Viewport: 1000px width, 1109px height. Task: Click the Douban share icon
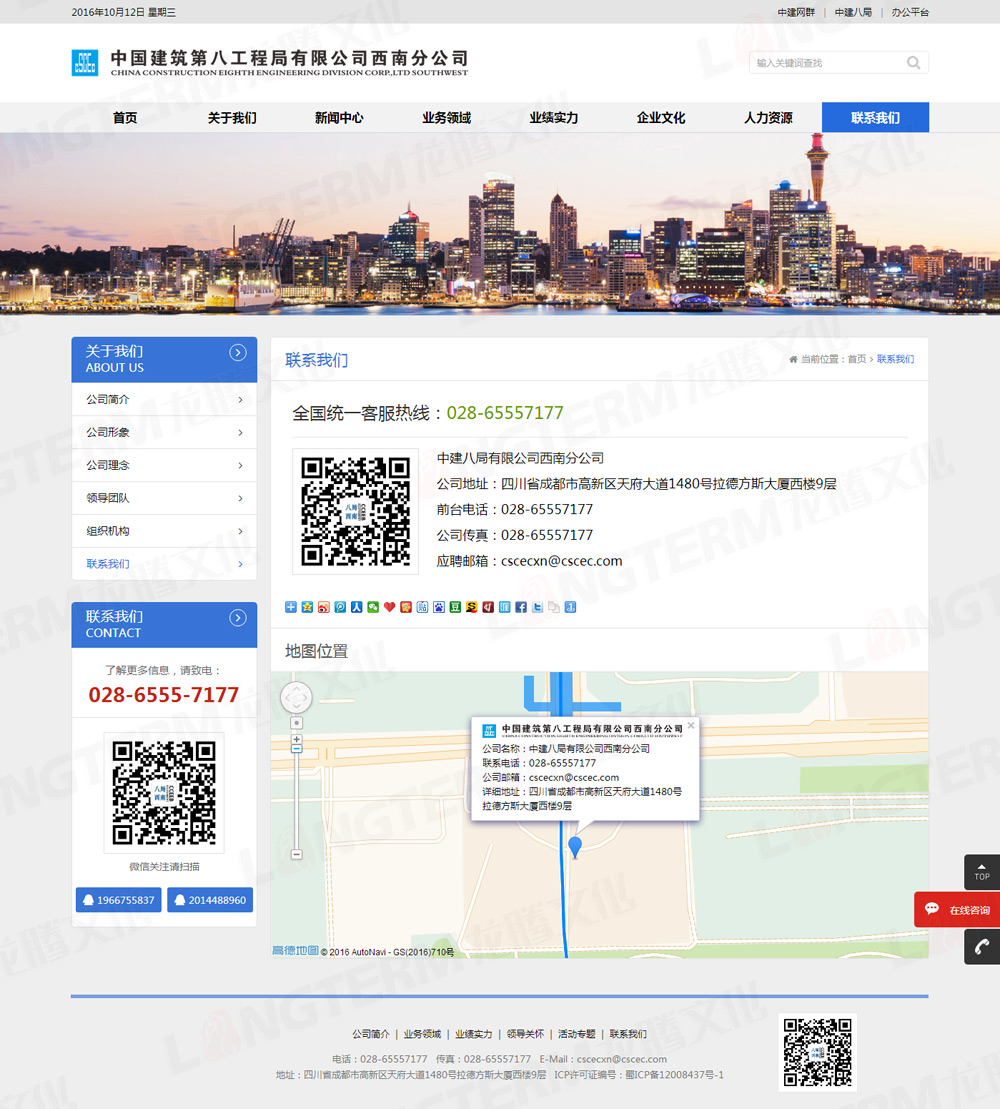455,607
